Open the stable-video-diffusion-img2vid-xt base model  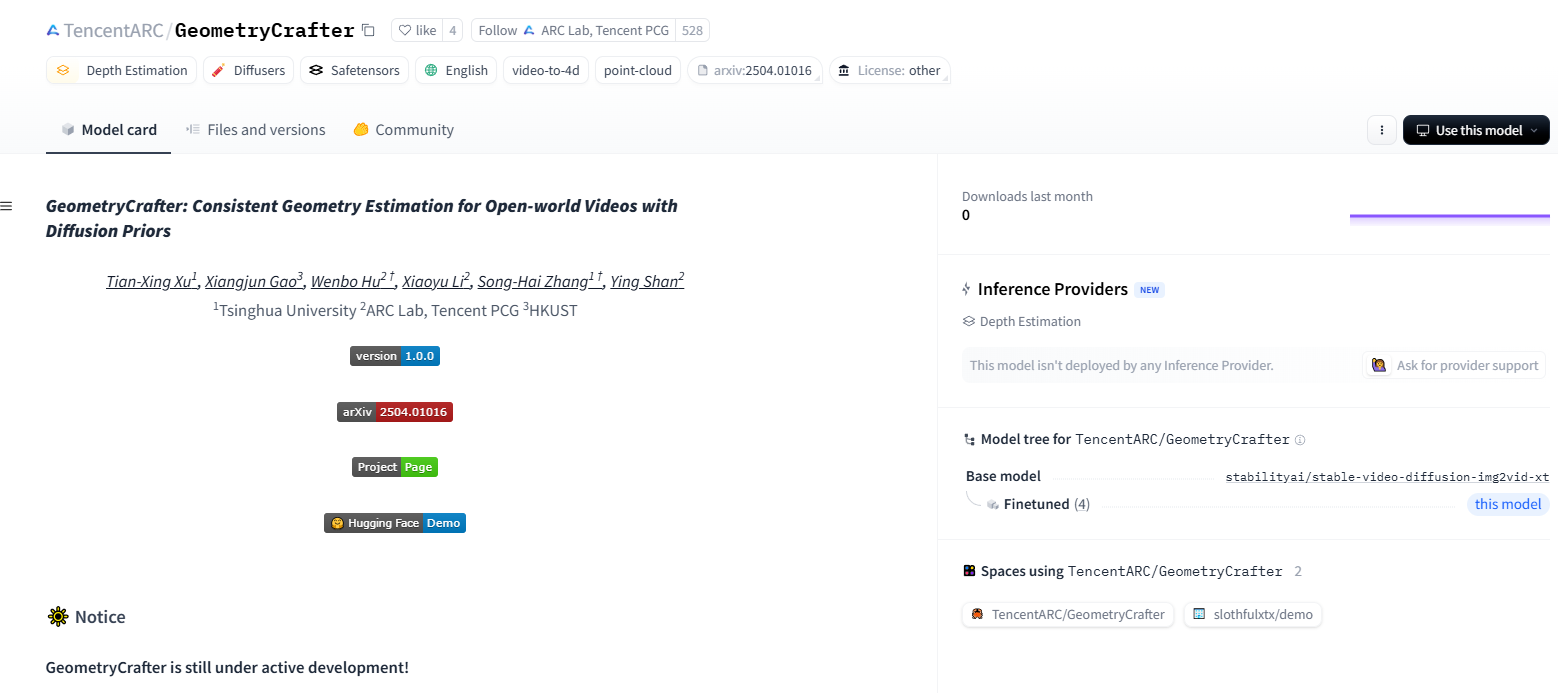tap(1387, 477)
